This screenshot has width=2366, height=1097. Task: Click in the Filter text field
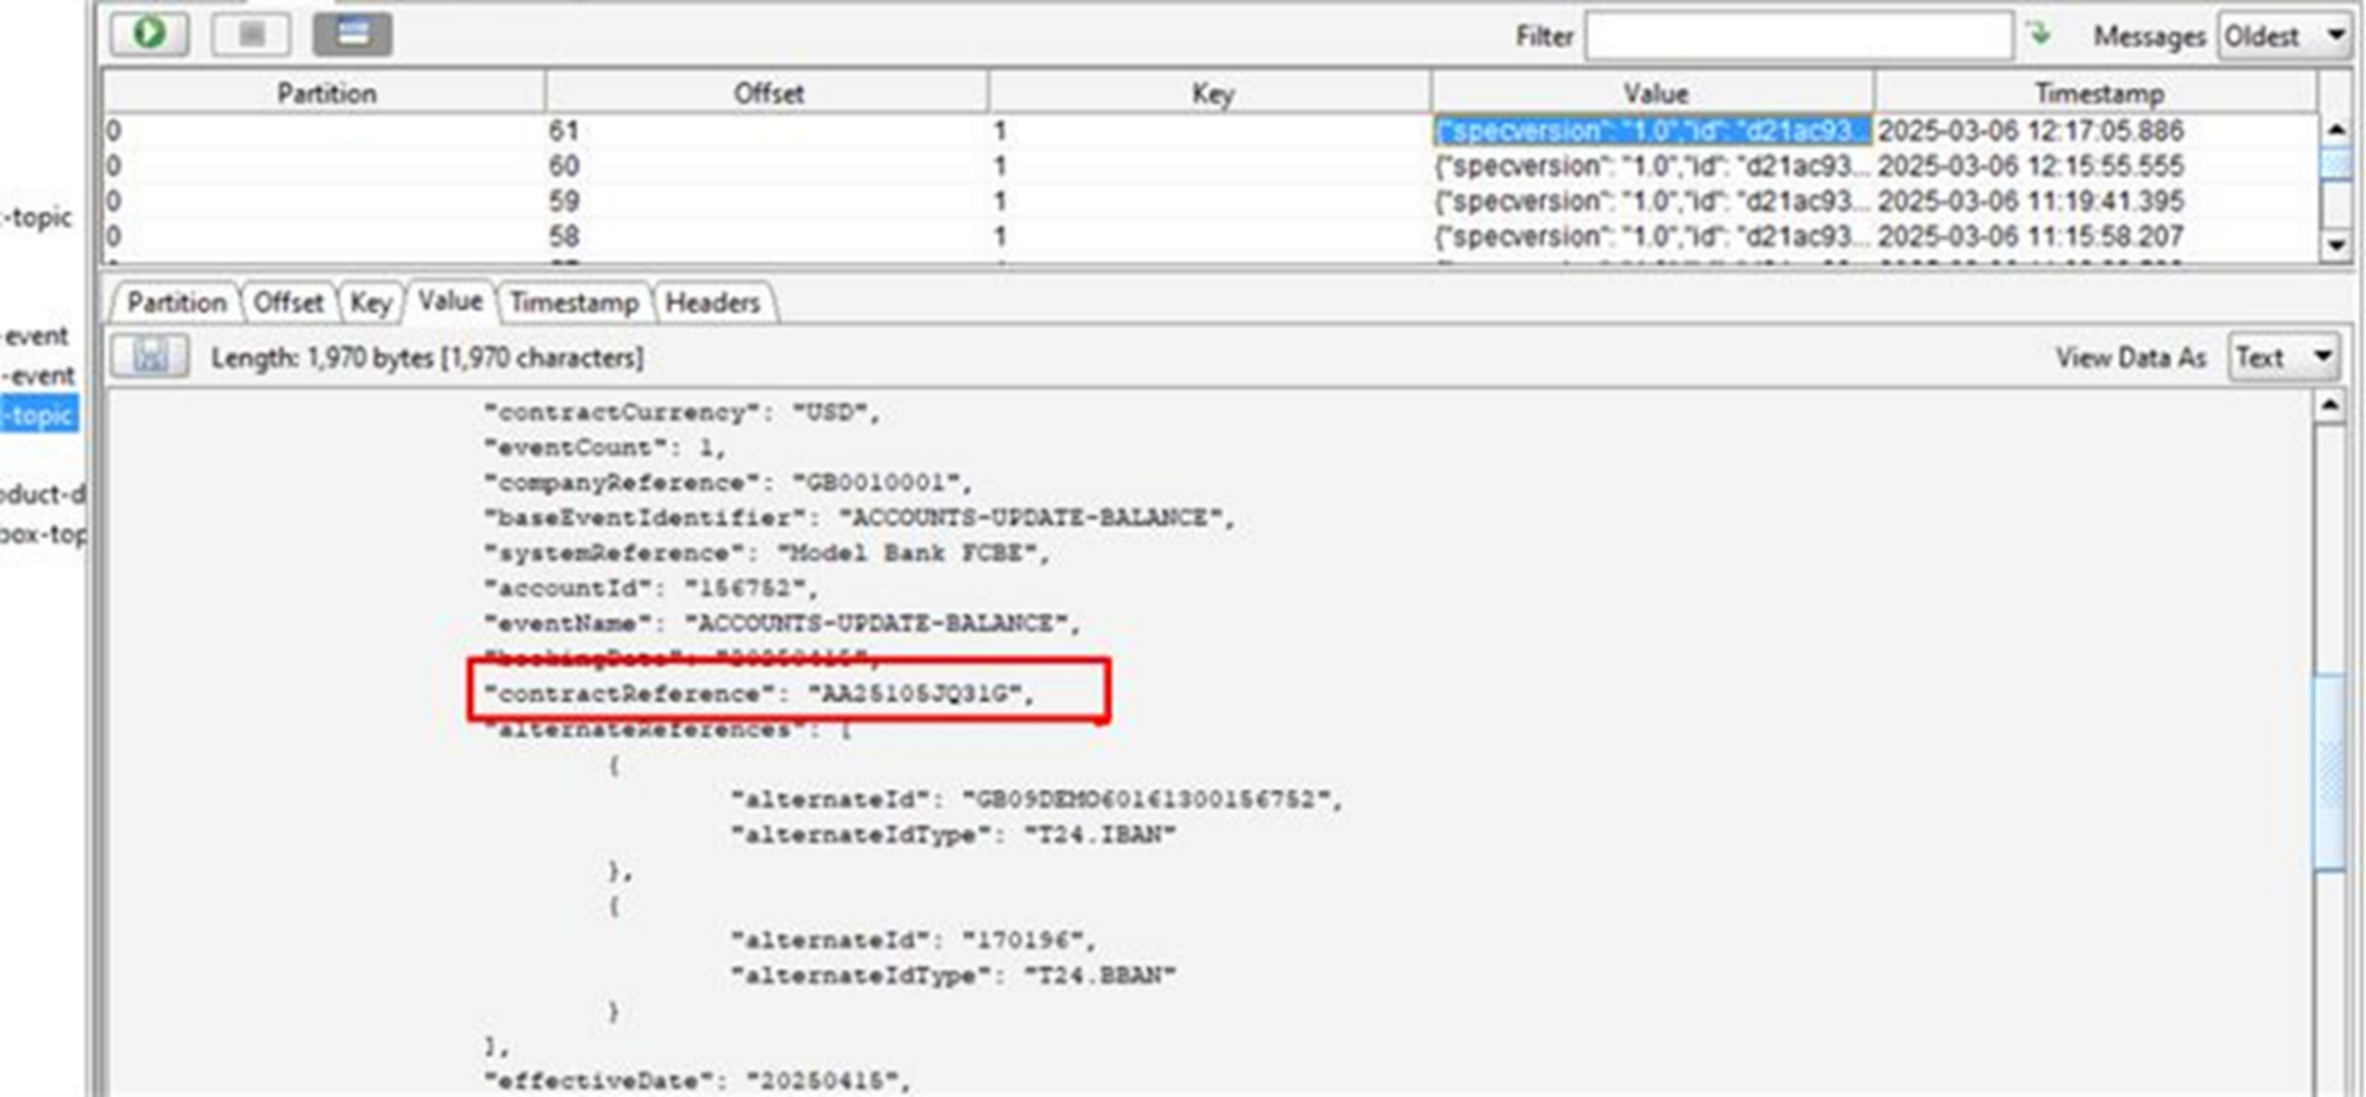(x=1797, y=37)
